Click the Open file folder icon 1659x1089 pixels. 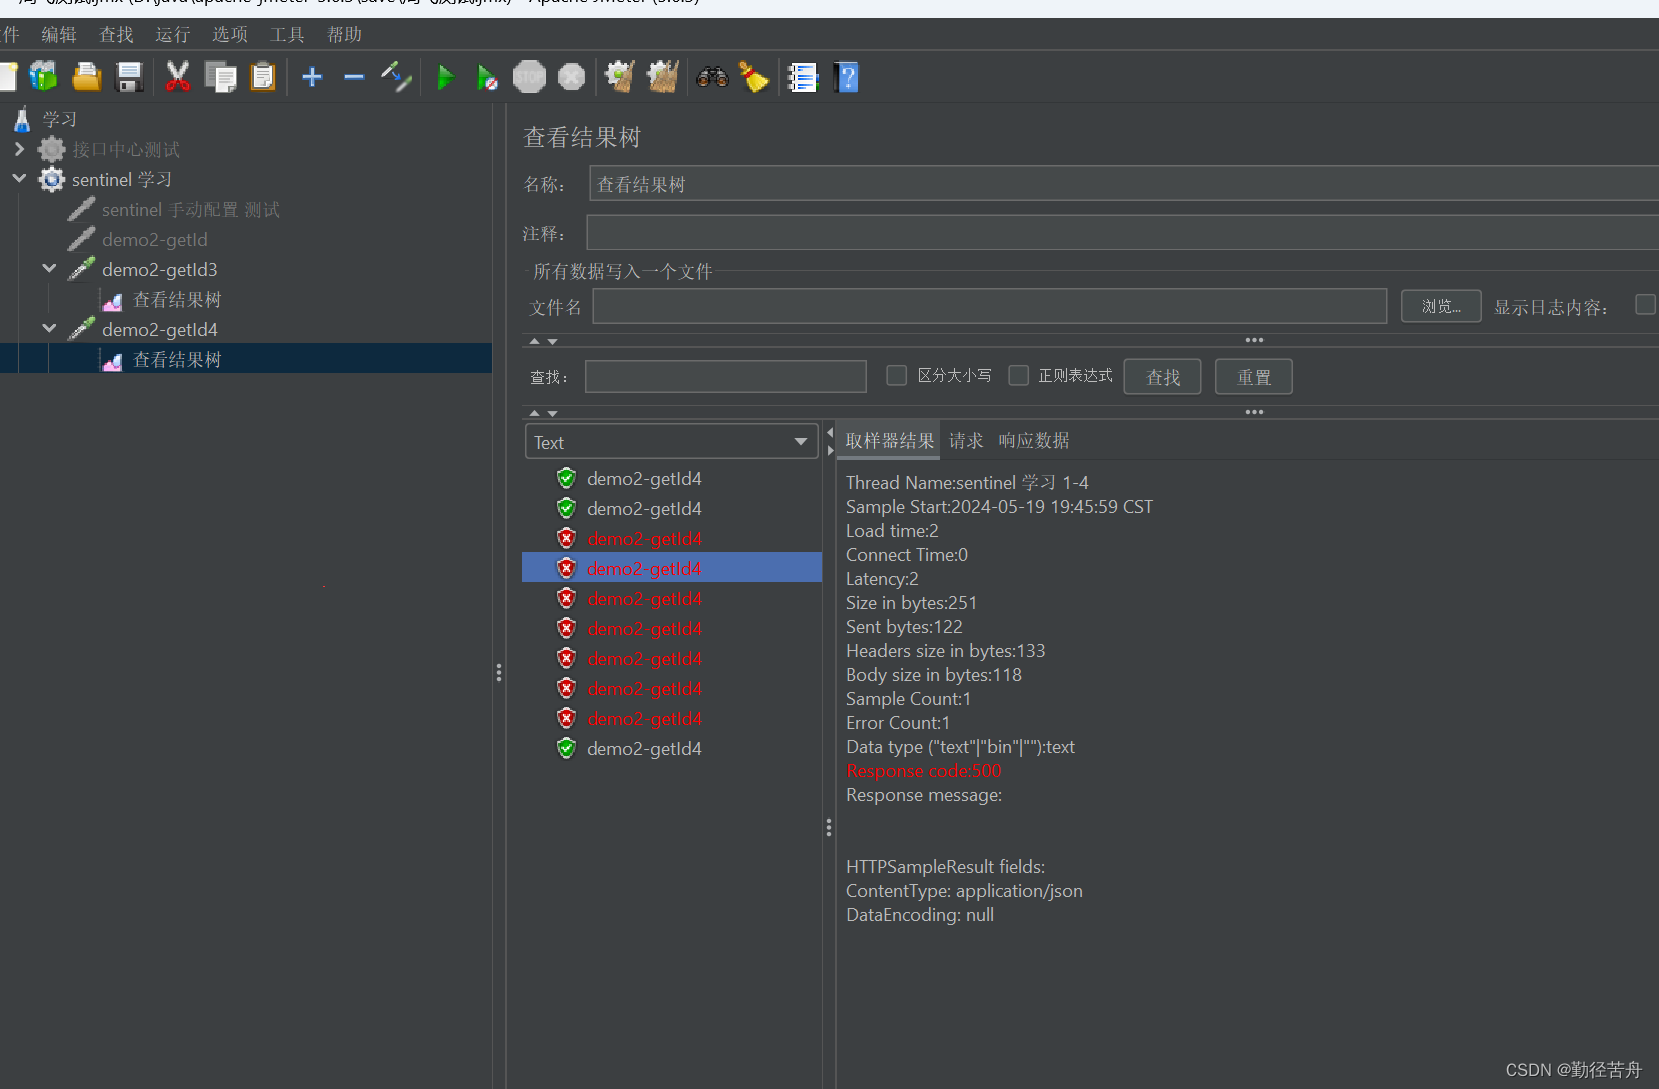click(x=87, y=77)
